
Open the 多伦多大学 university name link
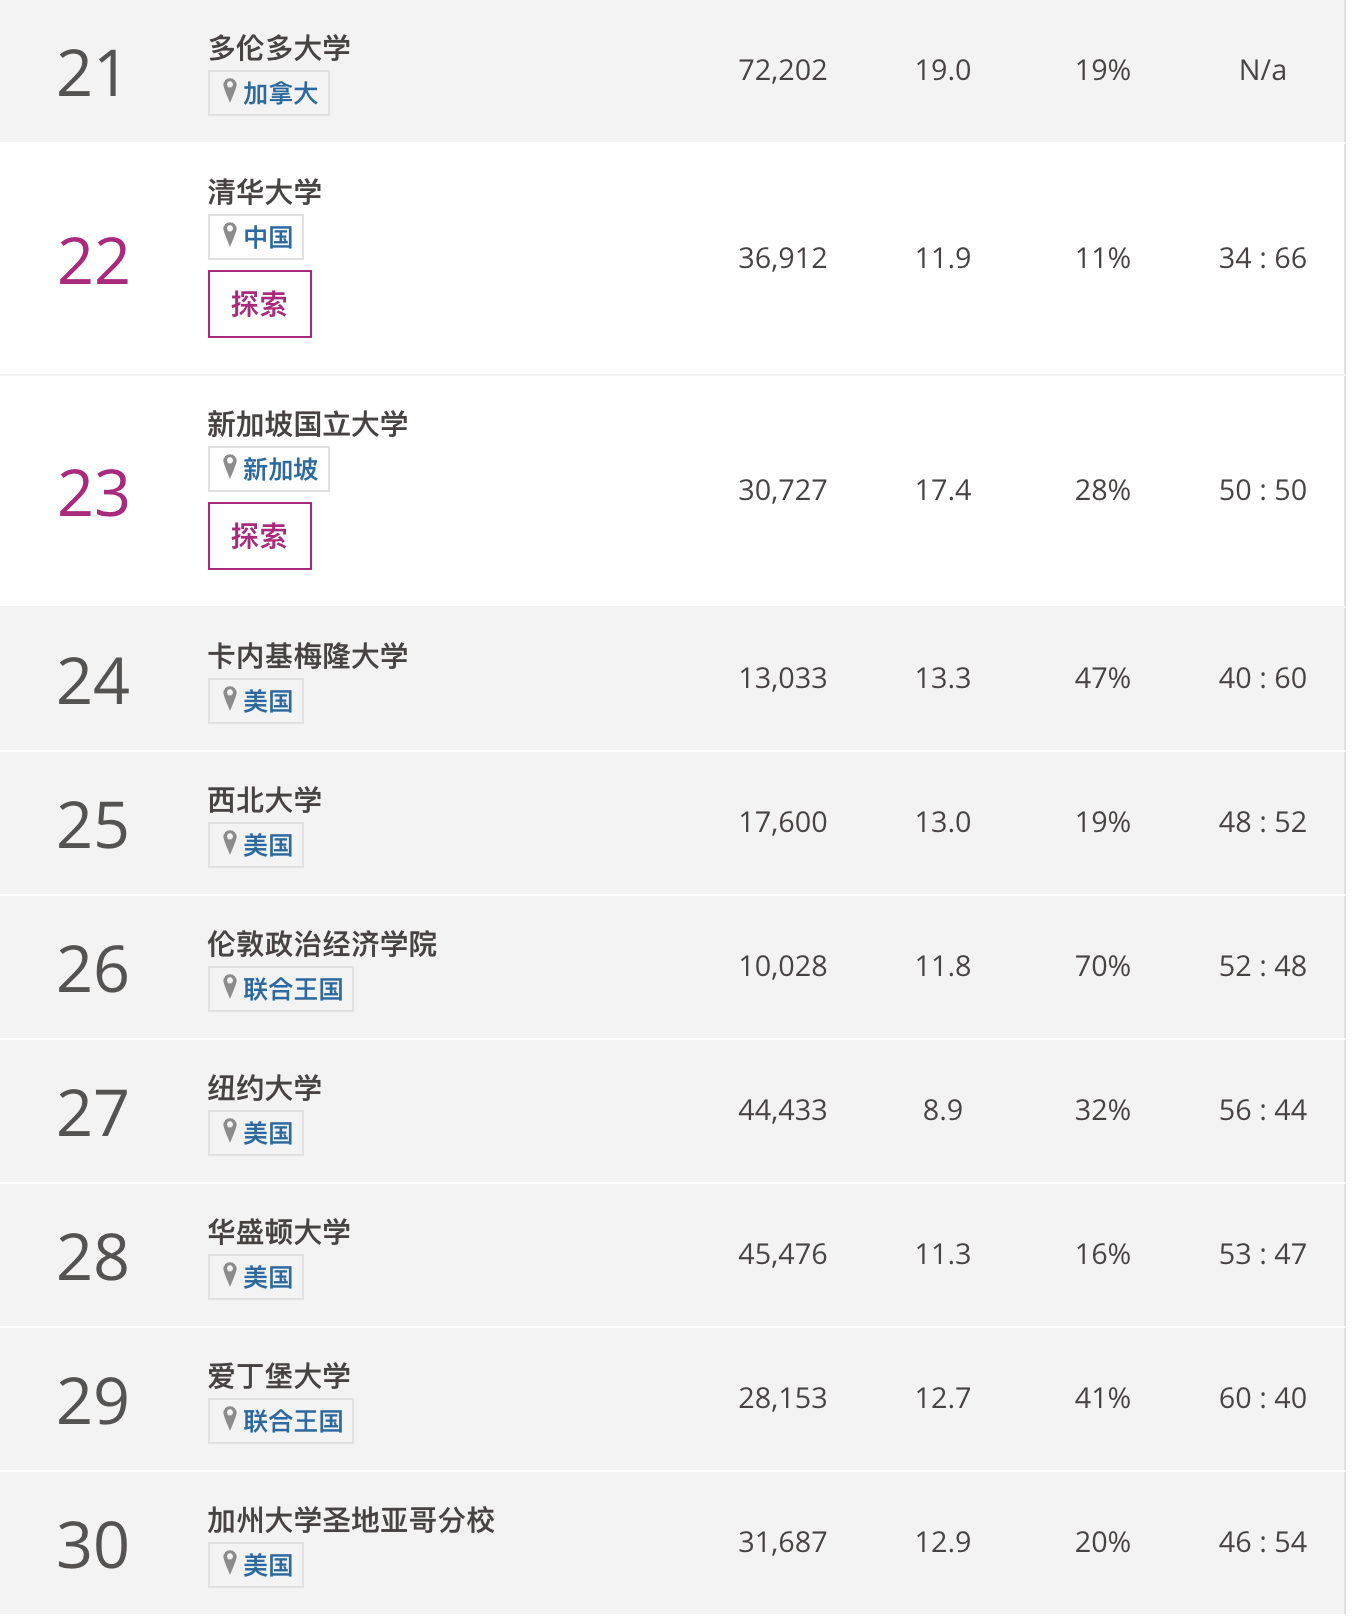(279, 47)
